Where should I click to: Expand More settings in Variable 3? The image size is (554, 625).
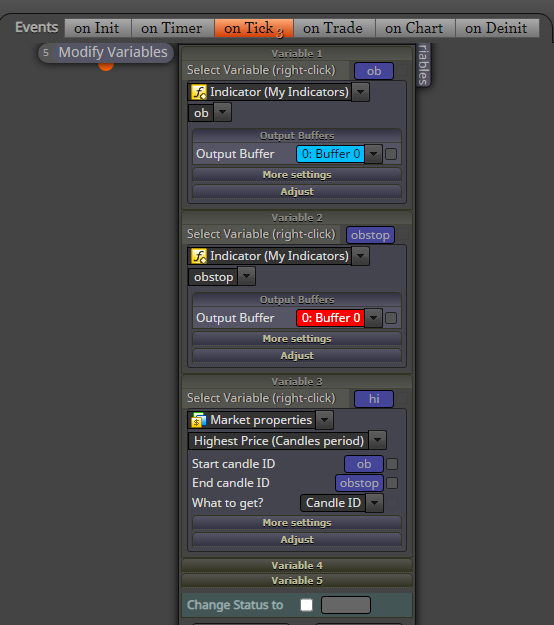point(297,523)
